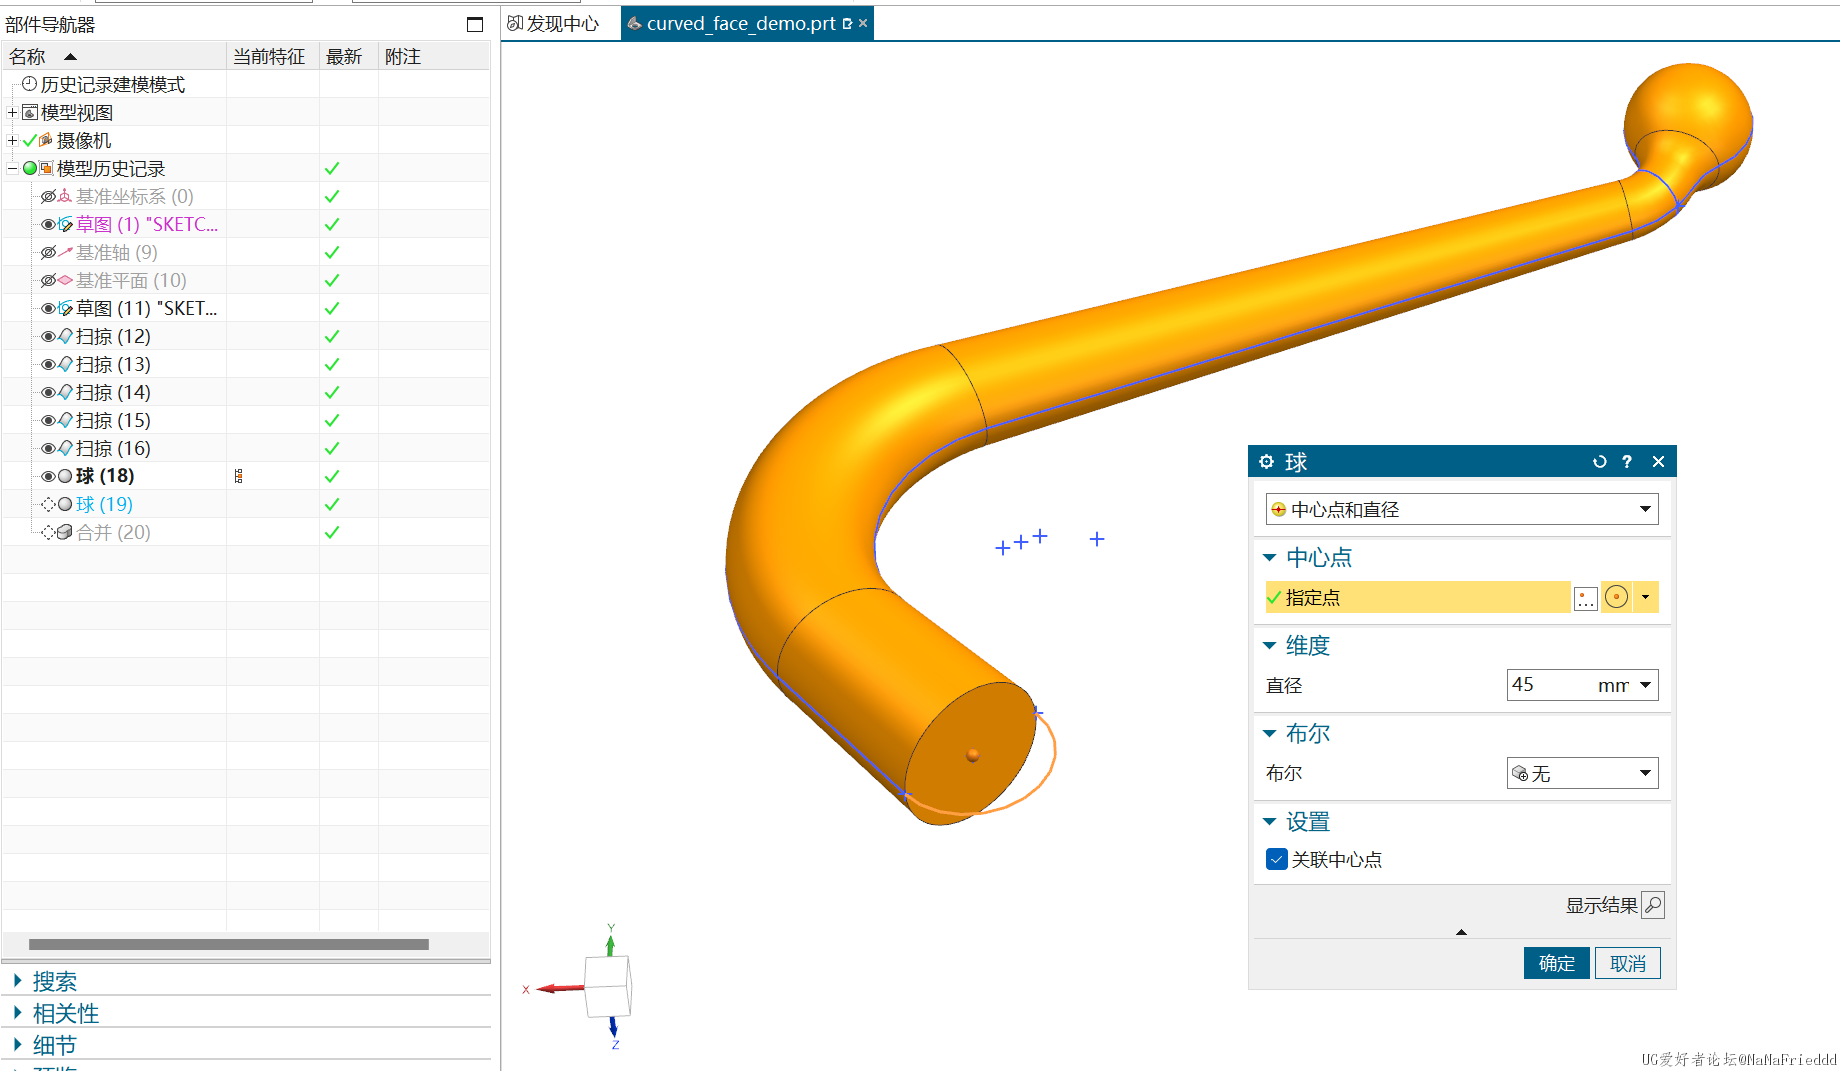Expand the 模型视图 tree node
This screenshot has height=1071, width=1840.
pos(12,112)
